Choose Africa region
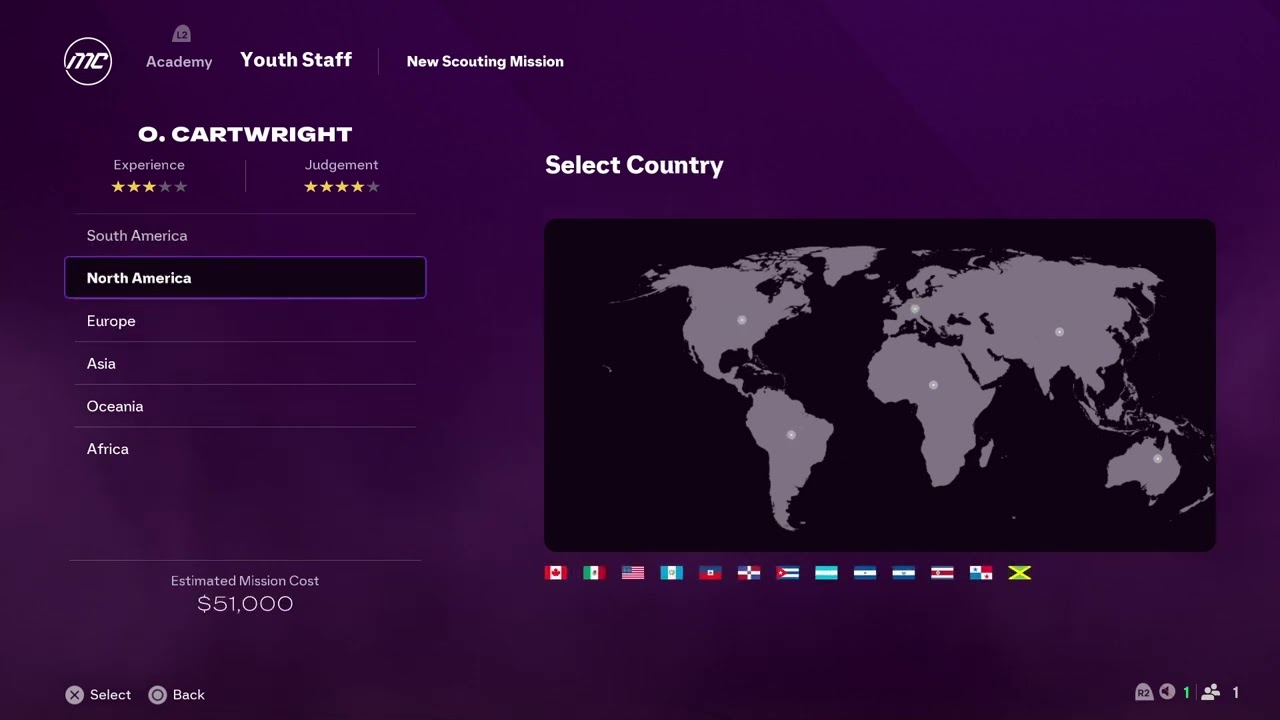Viewport: 1280px width, 720px height. 245,449
